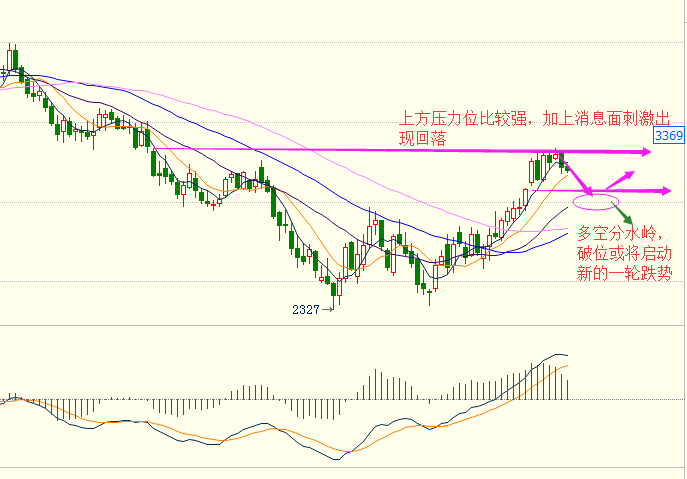The height and width of the screenshot is (479, 687).
Task: Click the pink ellipse marking support zone
Action: pyautogui.click(x=596, y=203)
